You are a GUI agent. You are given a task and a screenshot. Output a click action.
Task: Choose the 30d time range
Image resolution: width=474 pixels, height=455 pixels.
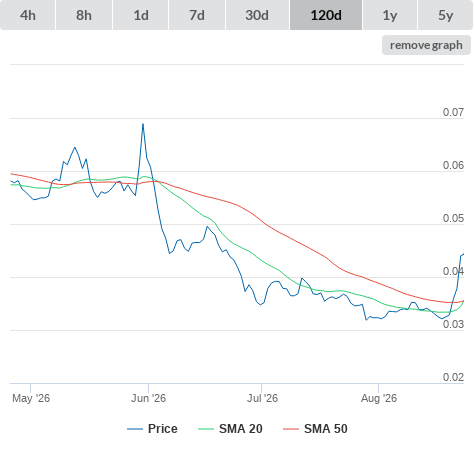(x=257, y=15)
